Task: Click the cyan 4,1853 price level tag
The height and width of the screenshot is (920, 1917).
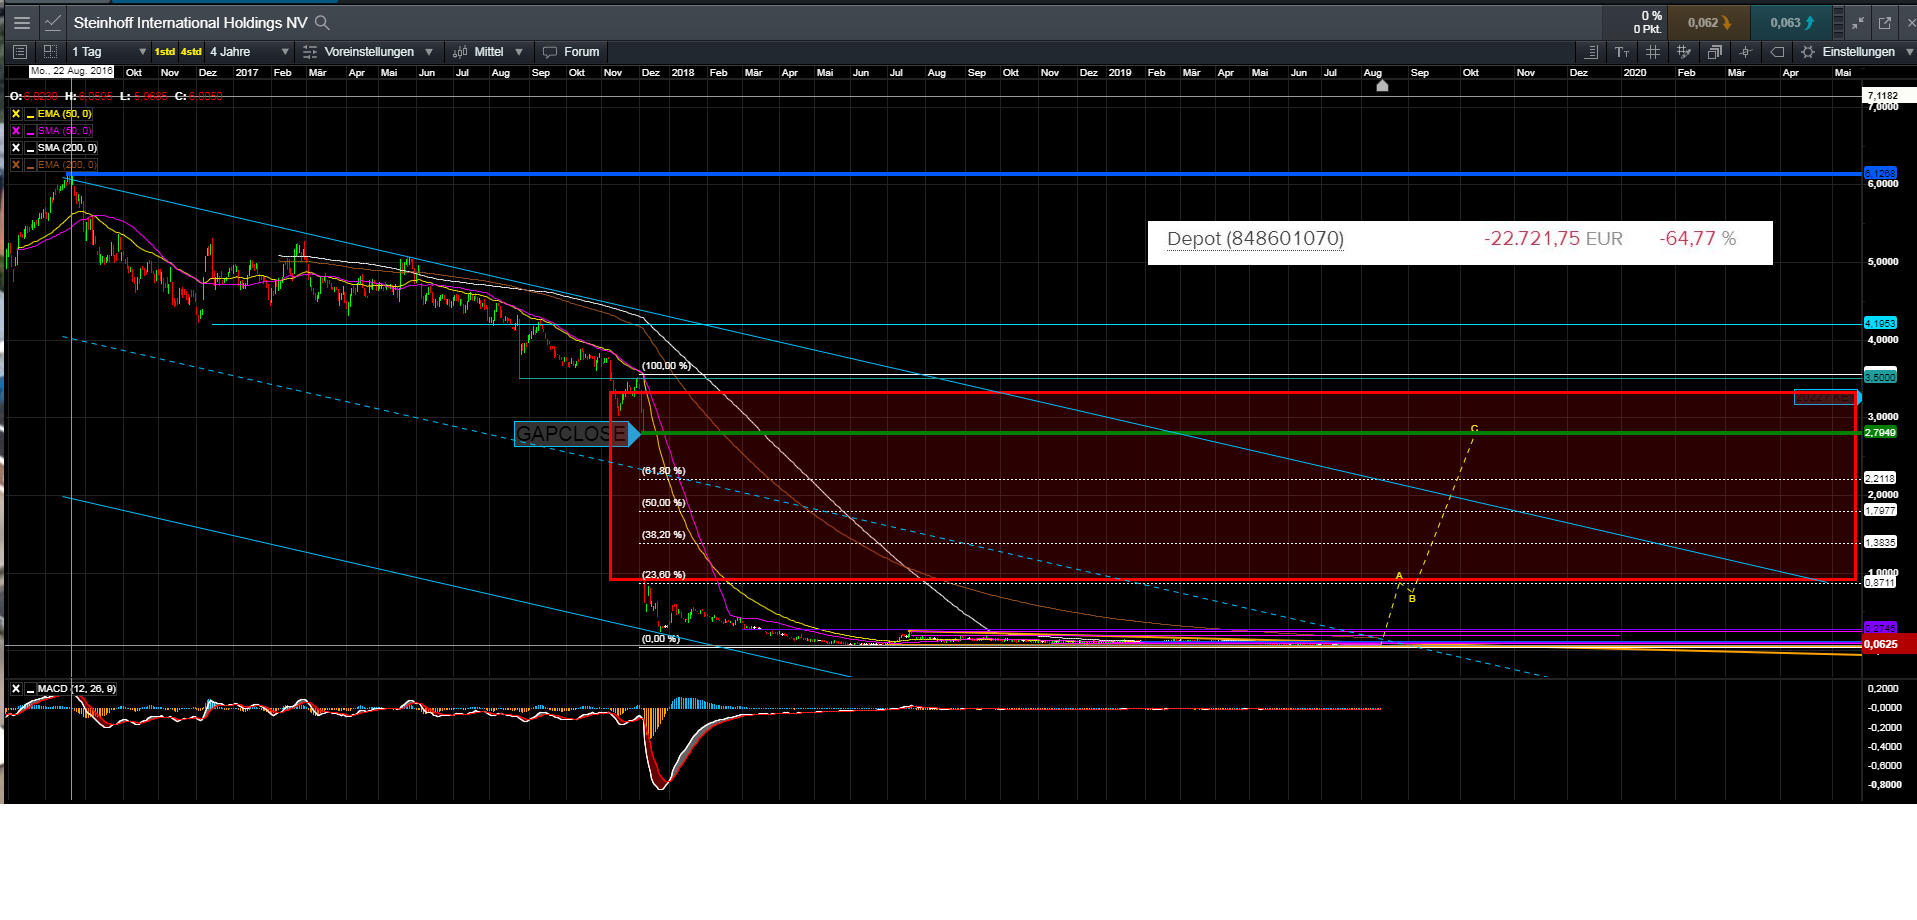Action: [1880, 323]
